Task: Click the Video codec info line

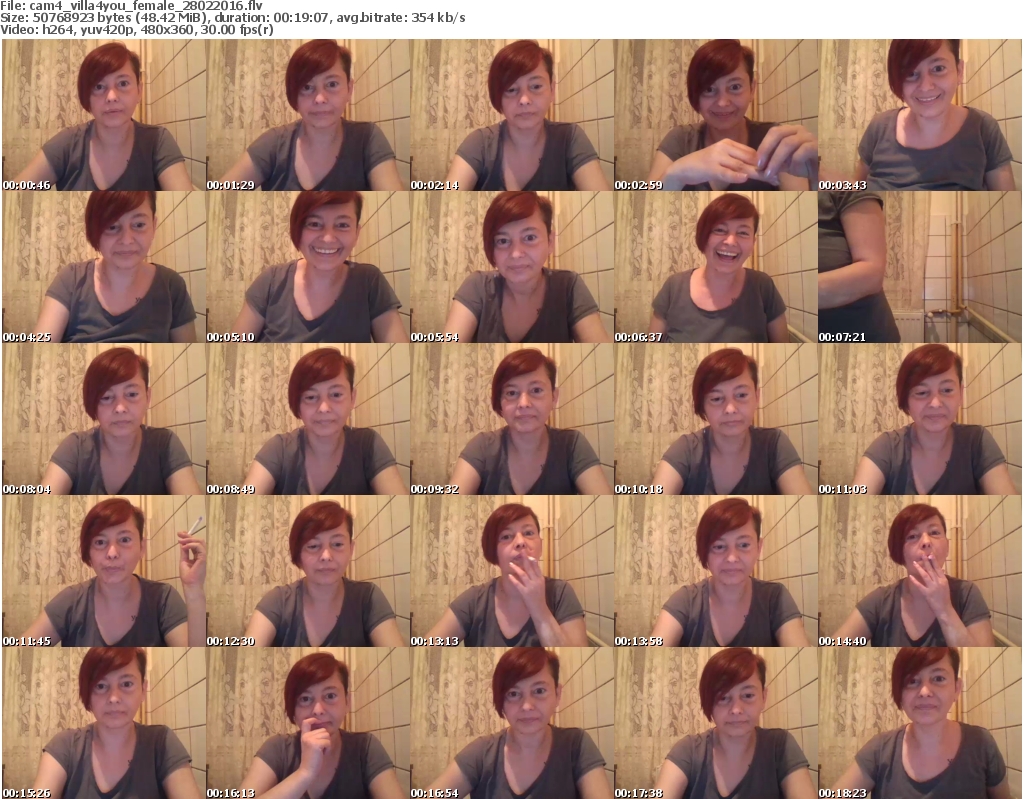Action: [136, 30]
